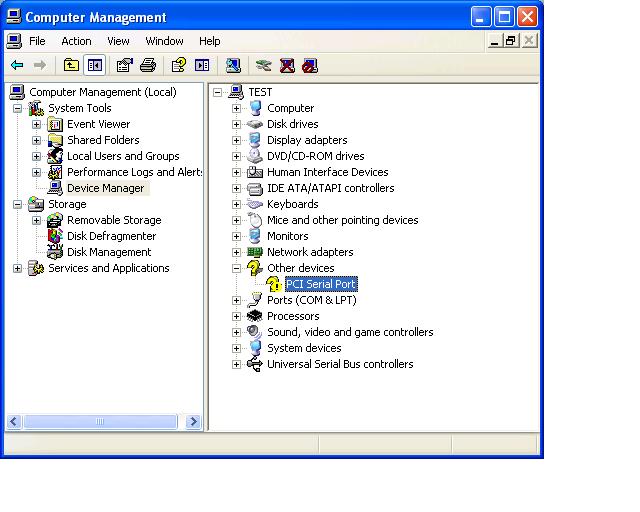Image resolution: width=640 pixels, height=512 pixels.
Task: Click Scan for hardware changes icon
Action: (x=233, y=66)
